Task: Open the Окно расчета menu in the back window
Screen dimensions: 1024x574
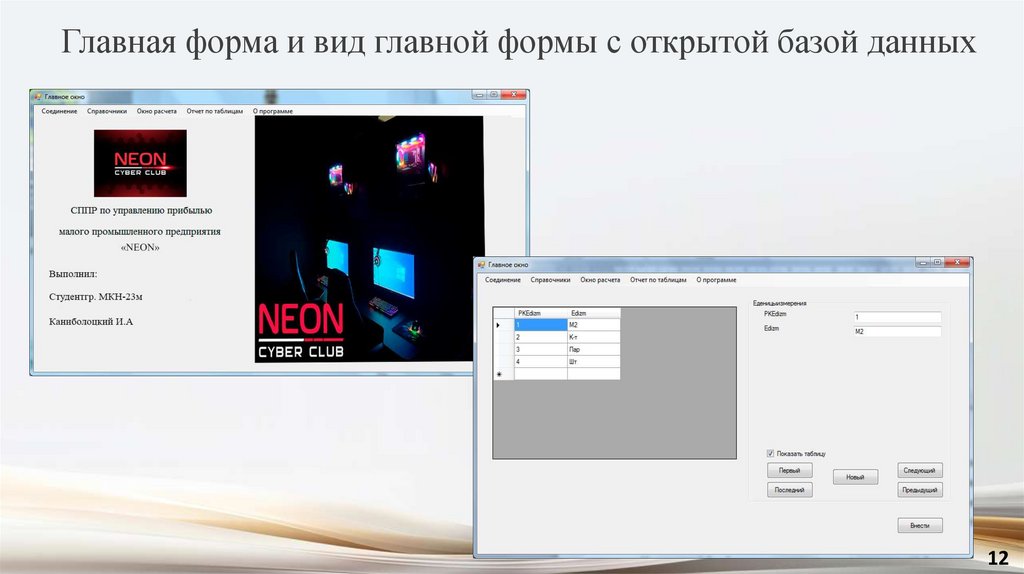Action: click(156, 112)
